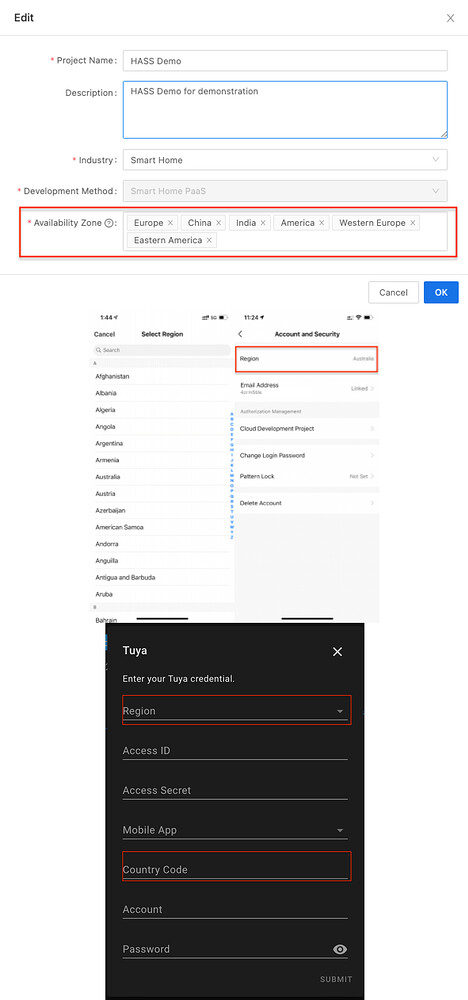Select Andorra in region list
Screen dimensions: 468x1000
click(161, 544)
